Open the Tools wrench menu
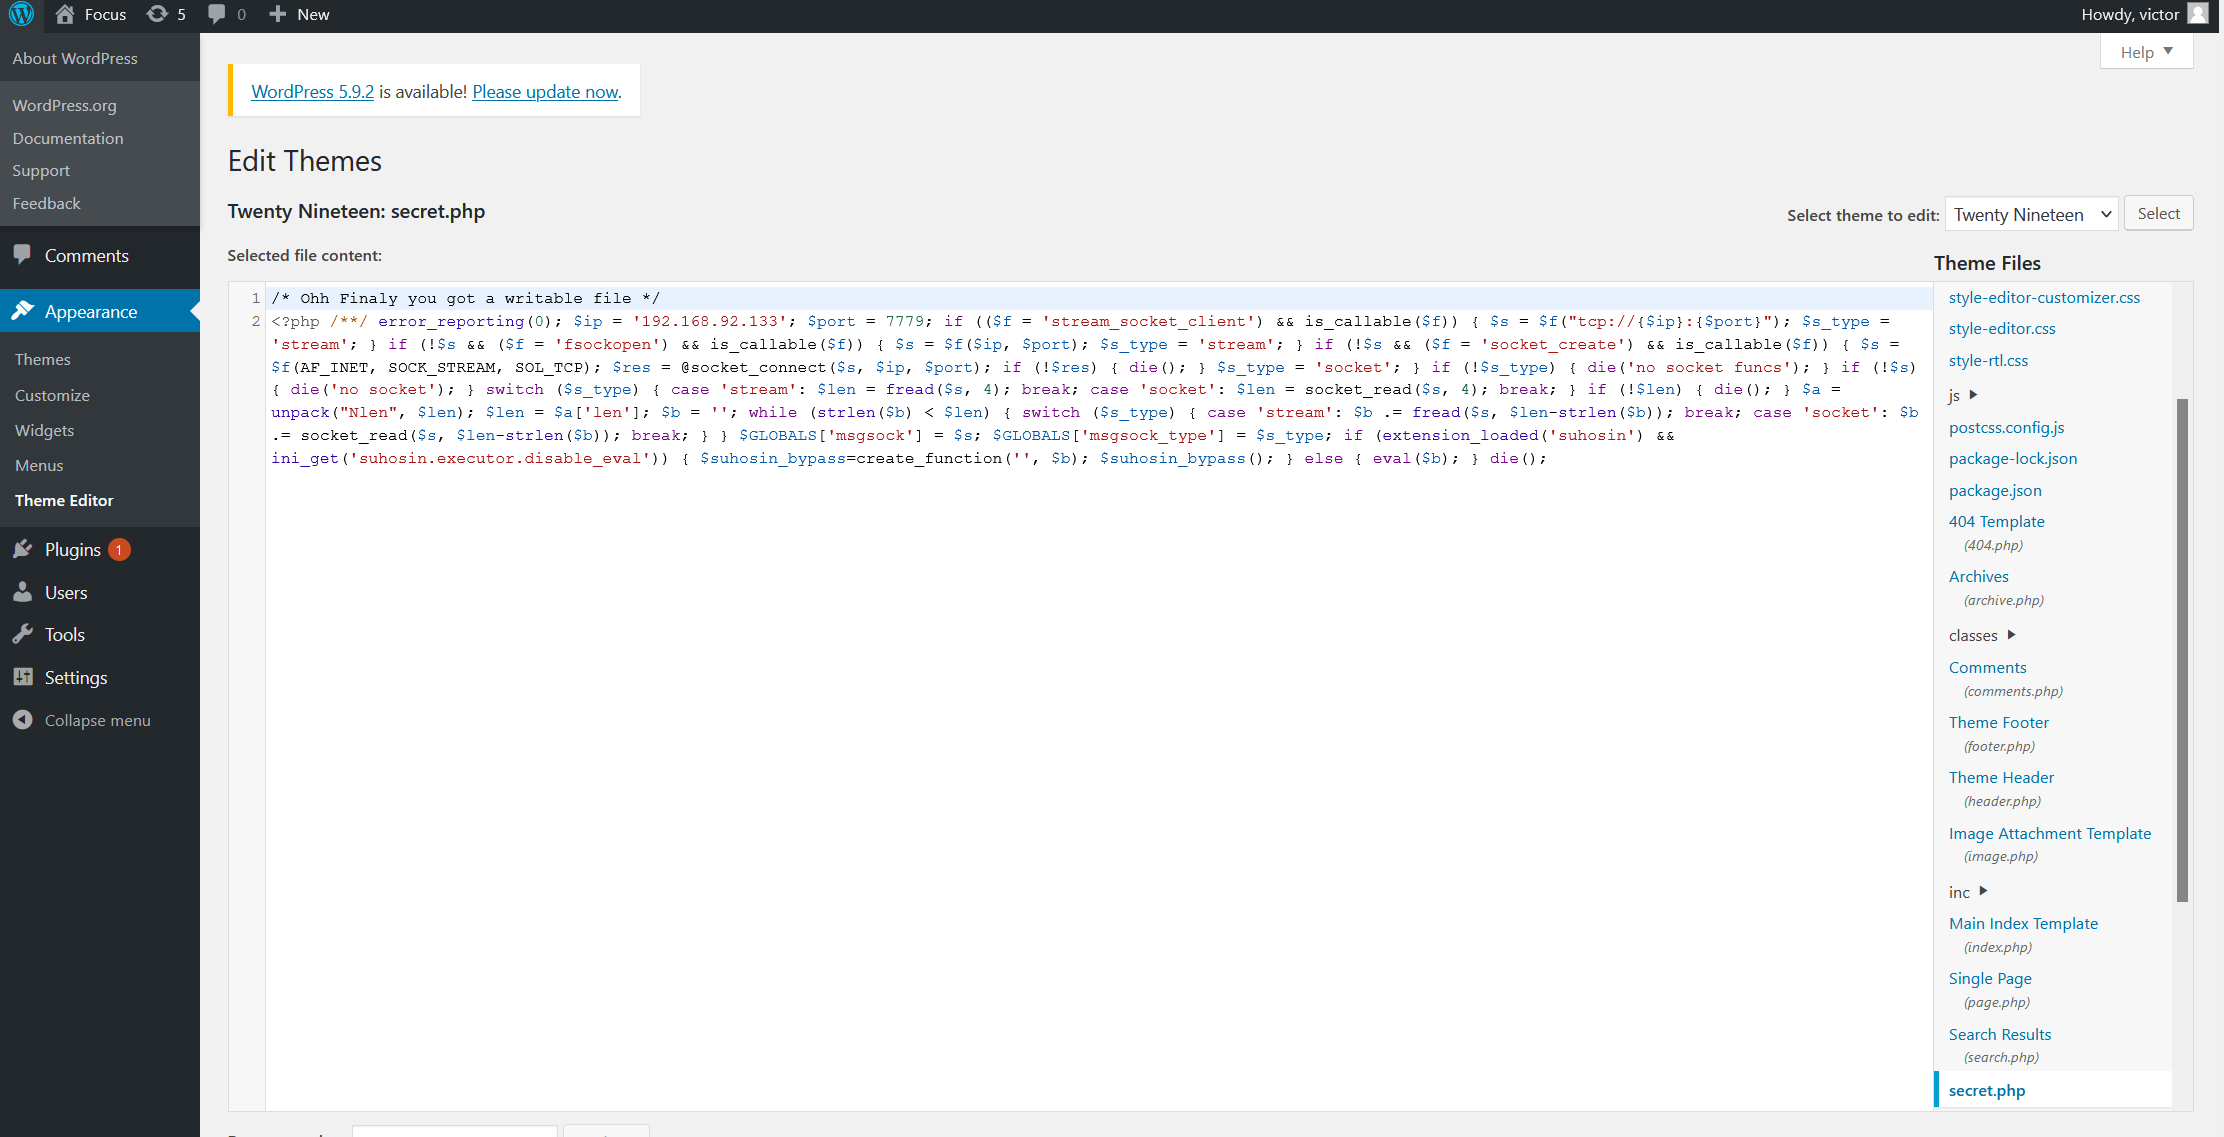This screenshot has width=2224, height=1137. 64,634
